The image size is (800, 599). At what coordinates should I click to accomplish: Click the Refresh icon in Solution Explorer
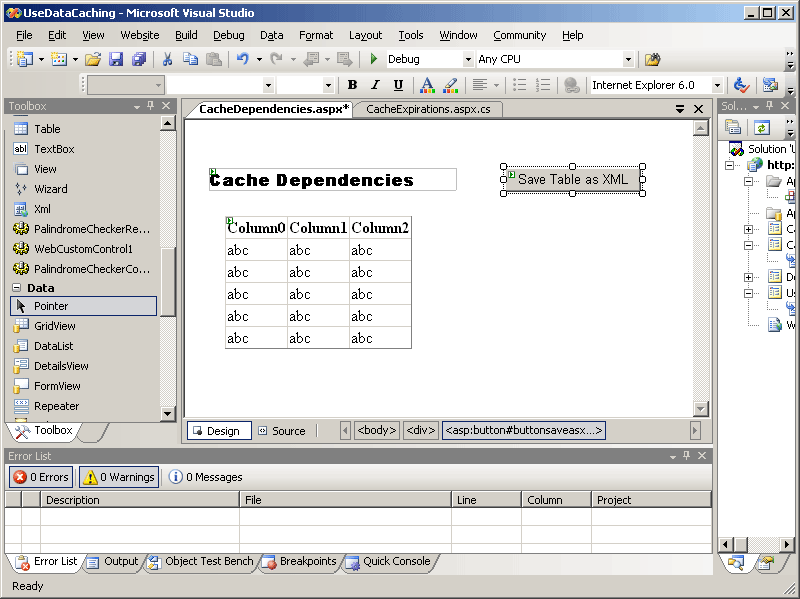tap(762, 127)
